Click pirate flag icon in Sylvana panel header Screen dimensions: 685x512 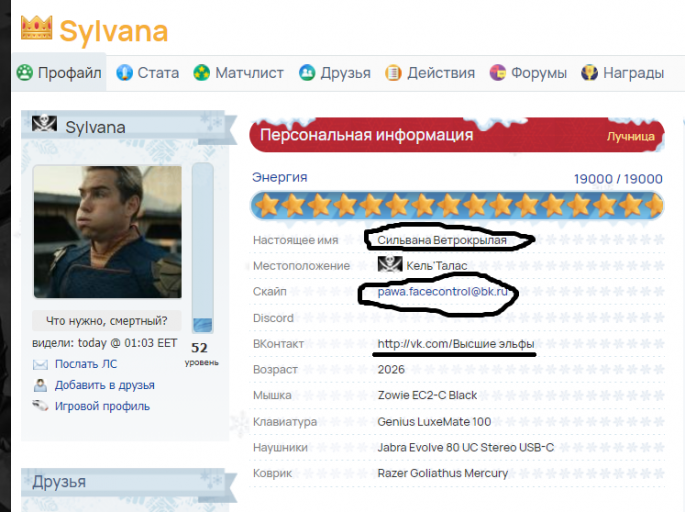(x=45, y=124)
